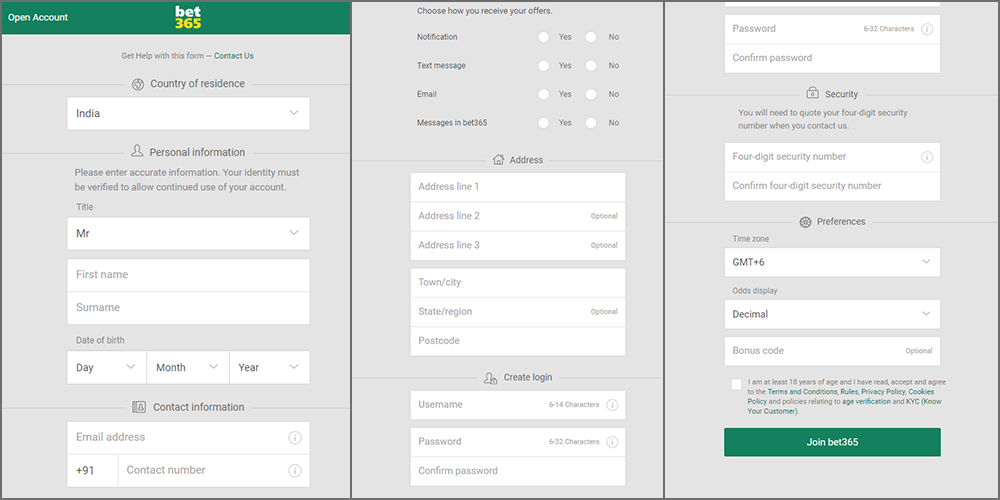
Task: Tick the age 18 and terms agreement checkbox
Action: 737,384
